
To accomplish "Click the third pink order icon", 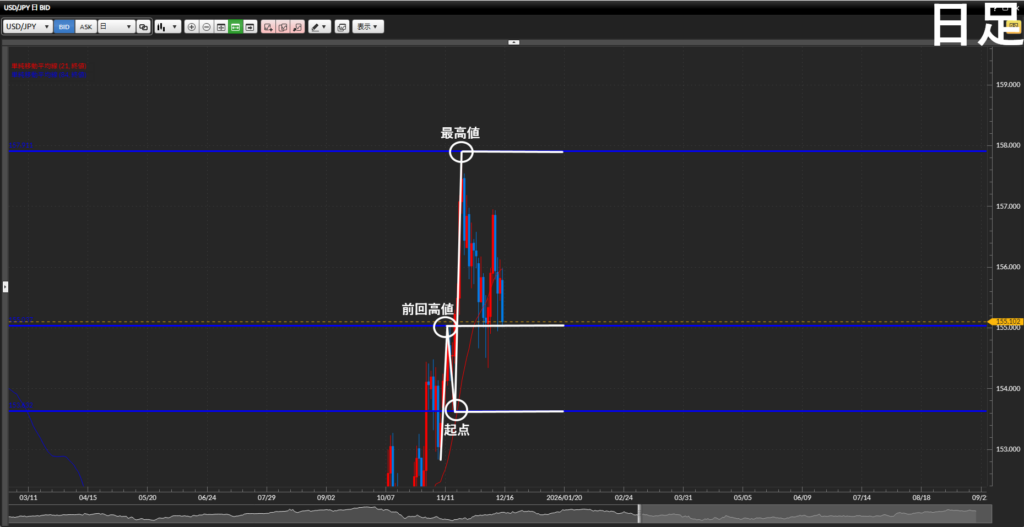I will [x=297, y=26].
